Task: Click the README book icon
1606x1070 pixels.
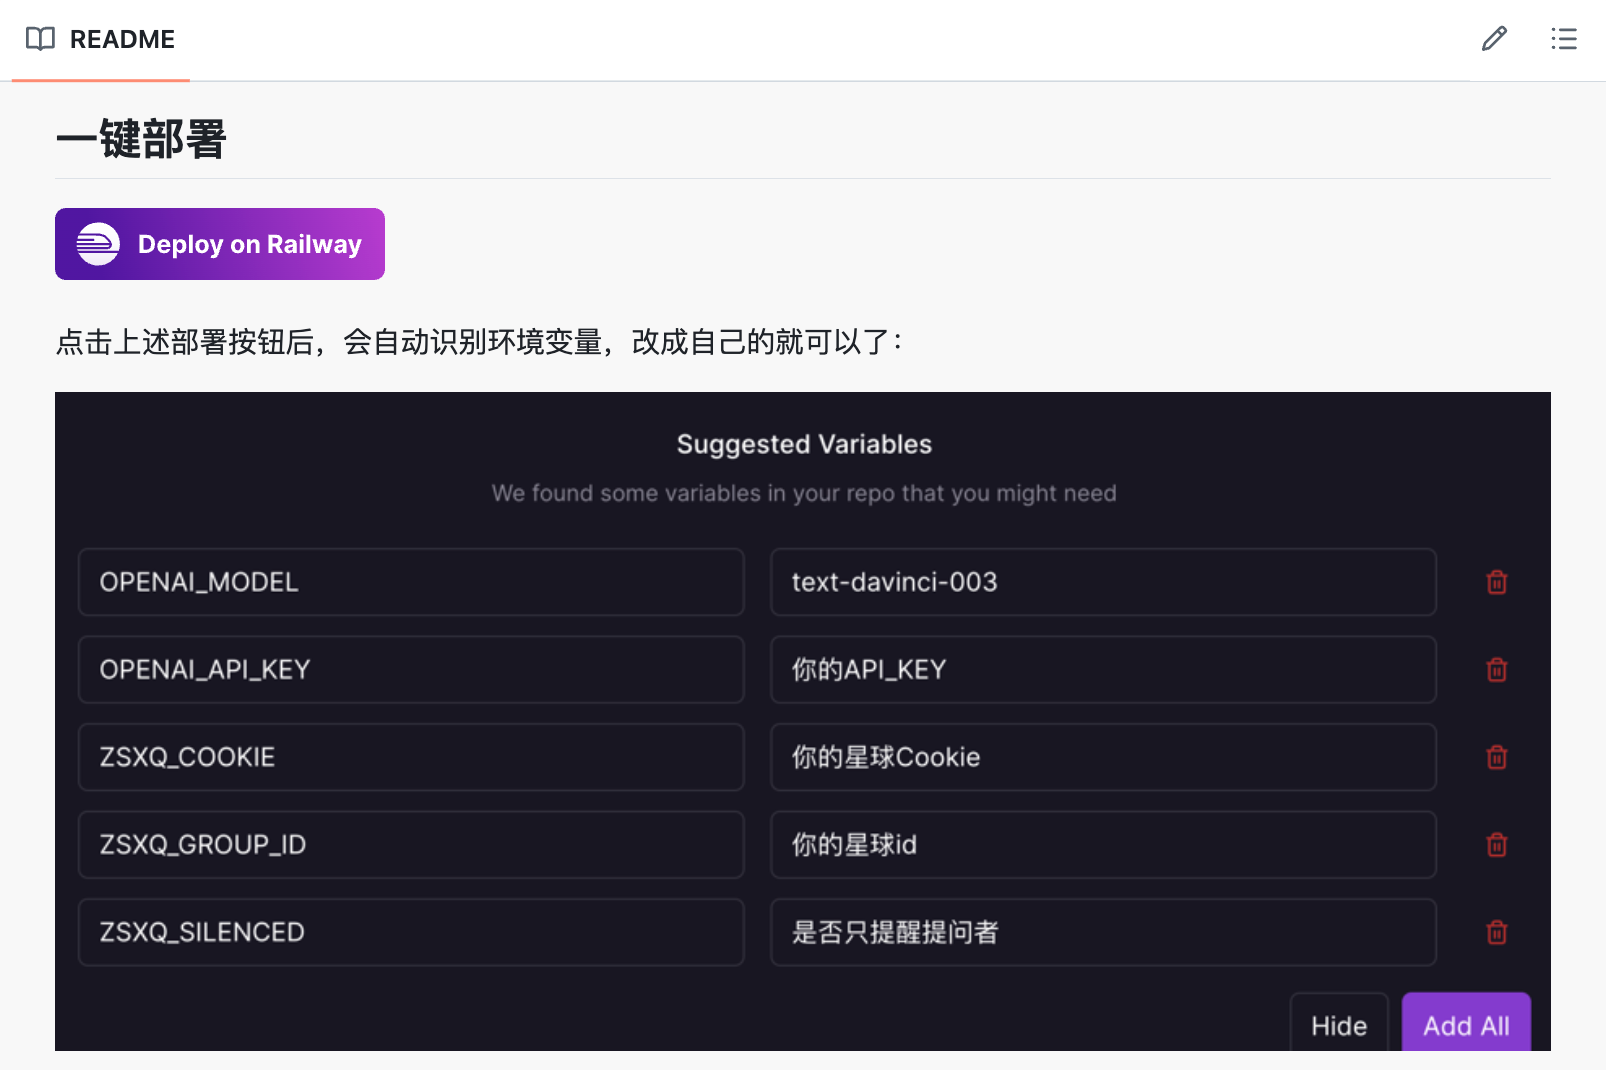Action: click(40, 39)
